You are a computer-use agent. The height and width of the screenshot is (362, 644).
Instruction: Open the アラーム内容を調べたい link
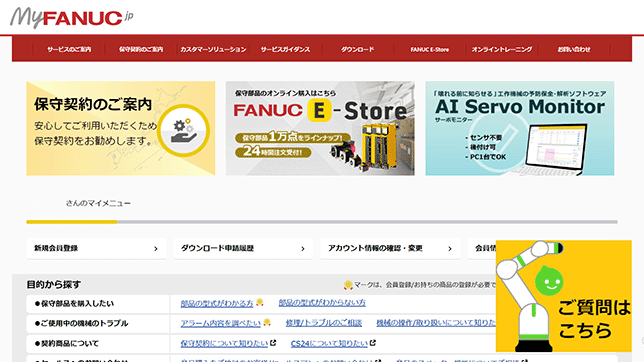point(221,323)
